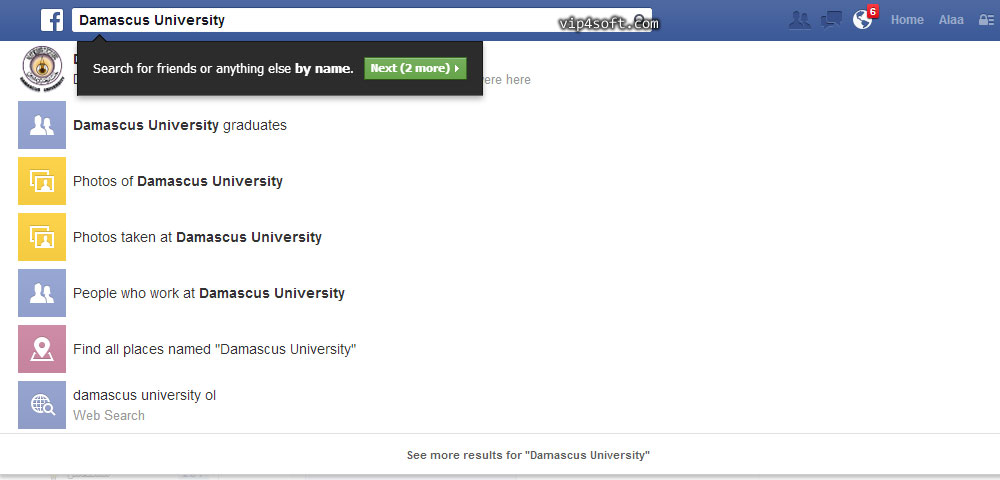Open the messages icon

pos(831,20)
